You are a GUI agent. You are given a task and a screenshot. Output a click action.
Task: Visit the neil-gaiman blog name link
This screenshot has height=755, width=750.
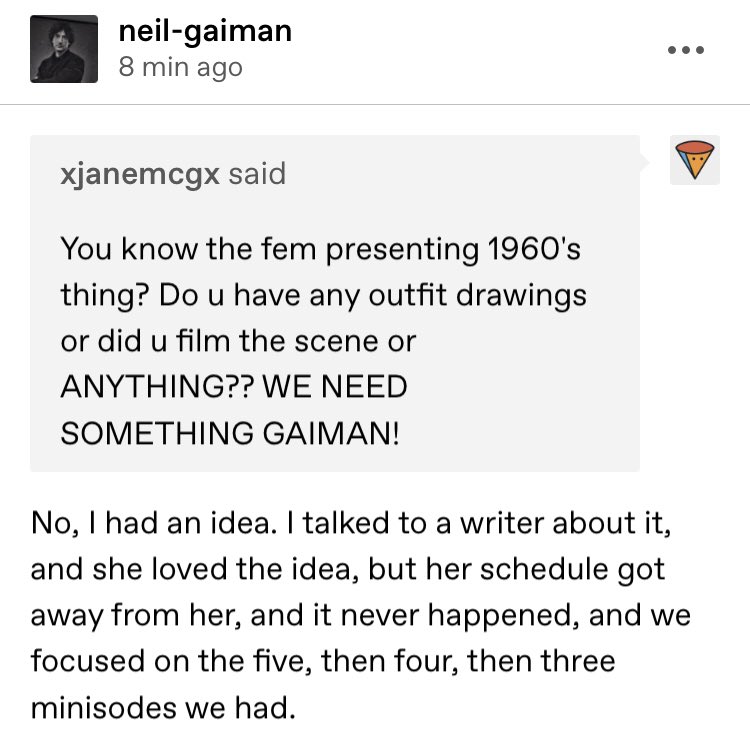coord(205,31)
